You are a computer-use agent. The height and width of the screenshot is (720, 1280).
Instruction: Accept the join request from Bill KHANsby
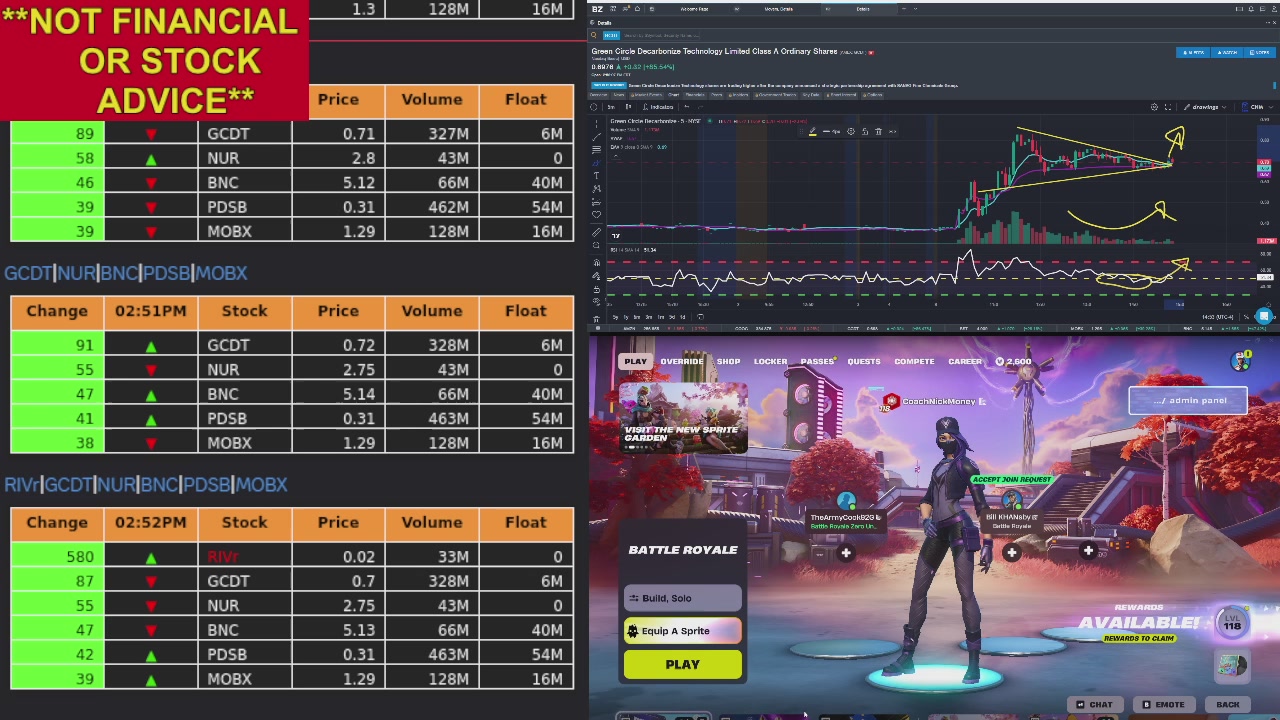pyautogui.click(x=1012, y=480)
